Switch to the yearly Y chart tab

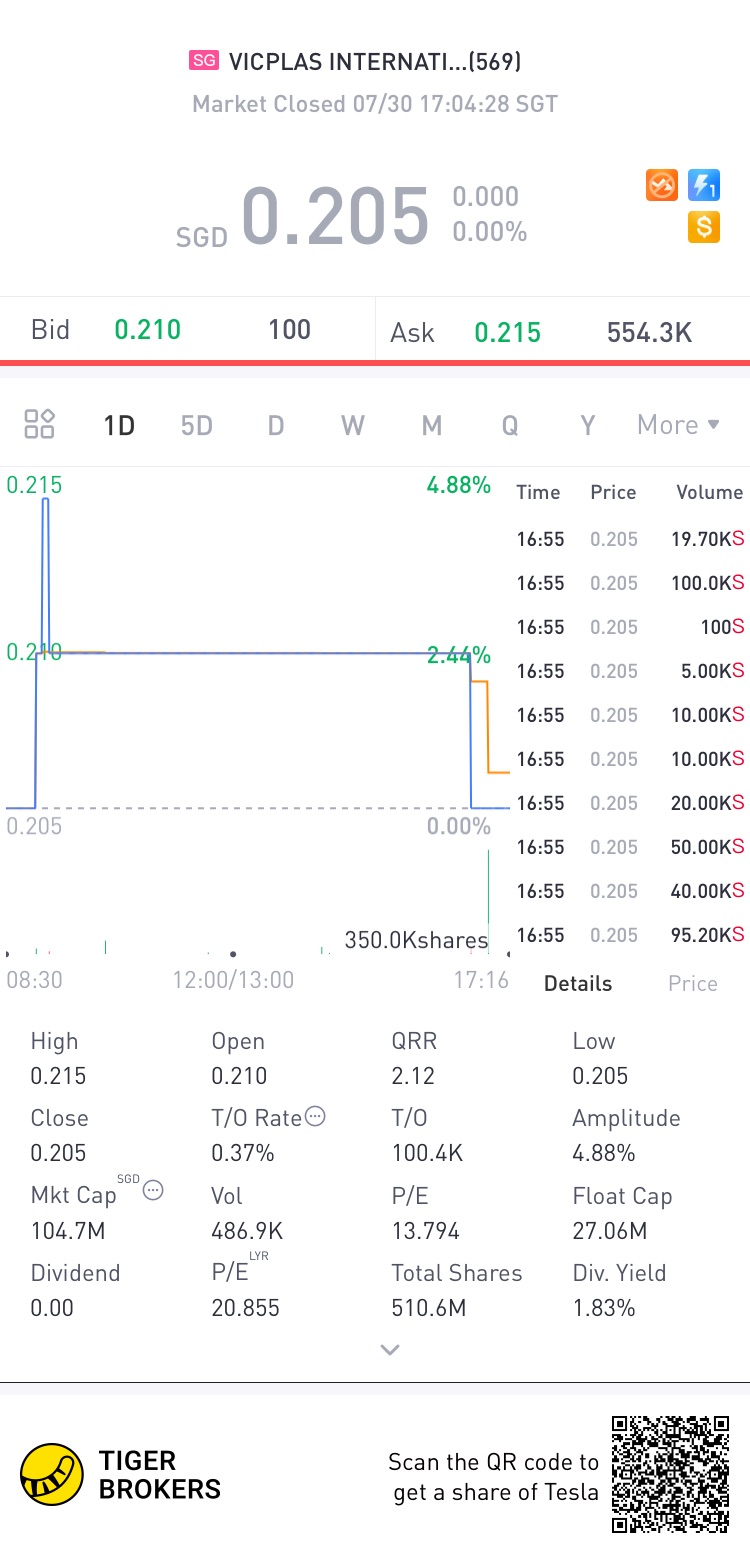pyautogui.click(x=588, y=425)
